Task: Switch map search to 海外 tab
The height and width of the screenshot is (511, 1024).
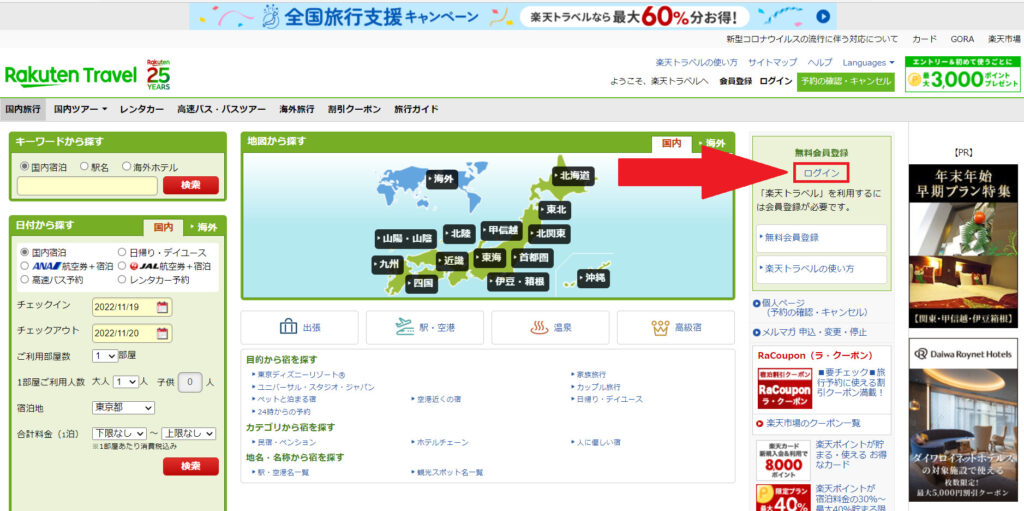Action: 712,143
